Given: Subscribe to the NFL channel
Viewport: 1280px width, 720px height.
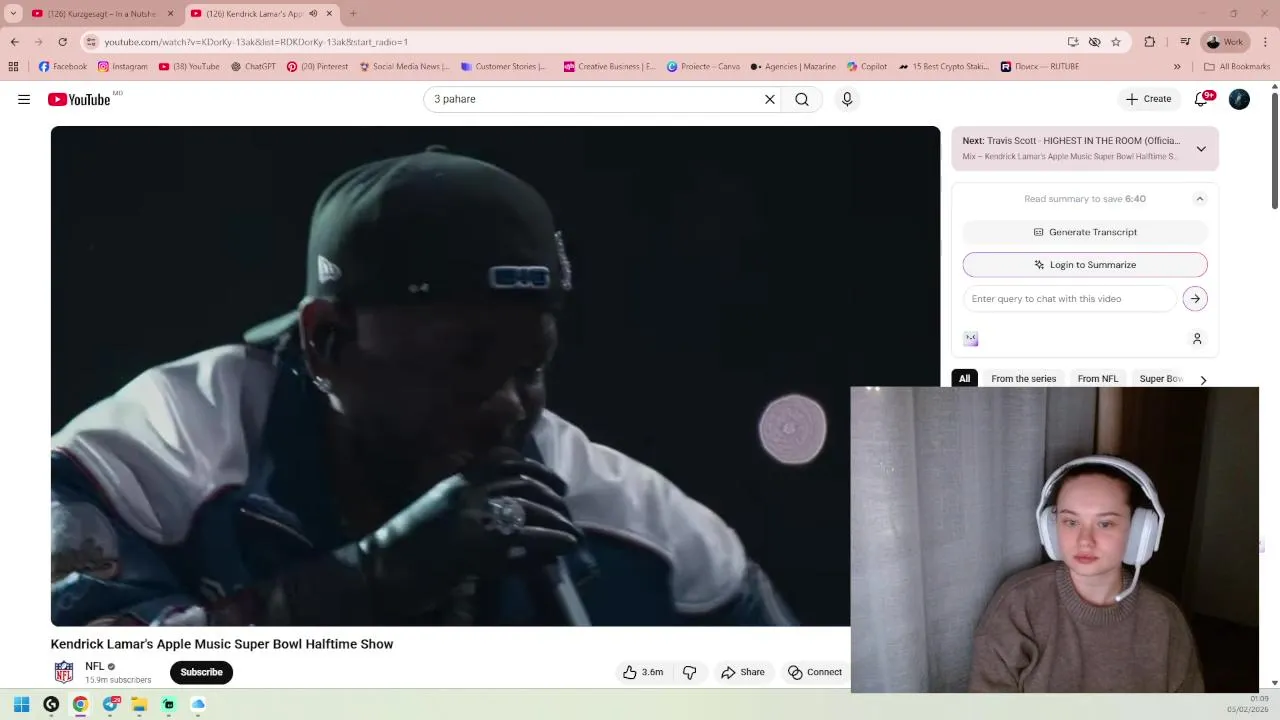Looking at the screenshot, I should (201, 672).
